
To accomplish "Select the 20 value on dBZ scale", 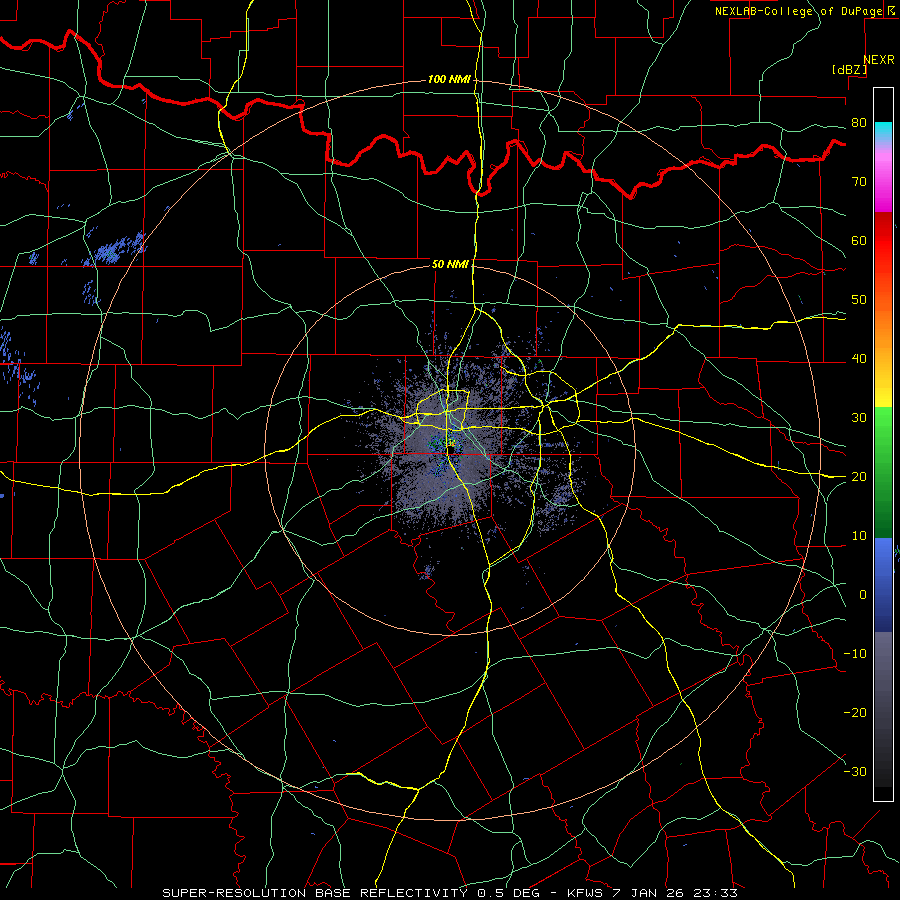I will click(x=859, y=477).
